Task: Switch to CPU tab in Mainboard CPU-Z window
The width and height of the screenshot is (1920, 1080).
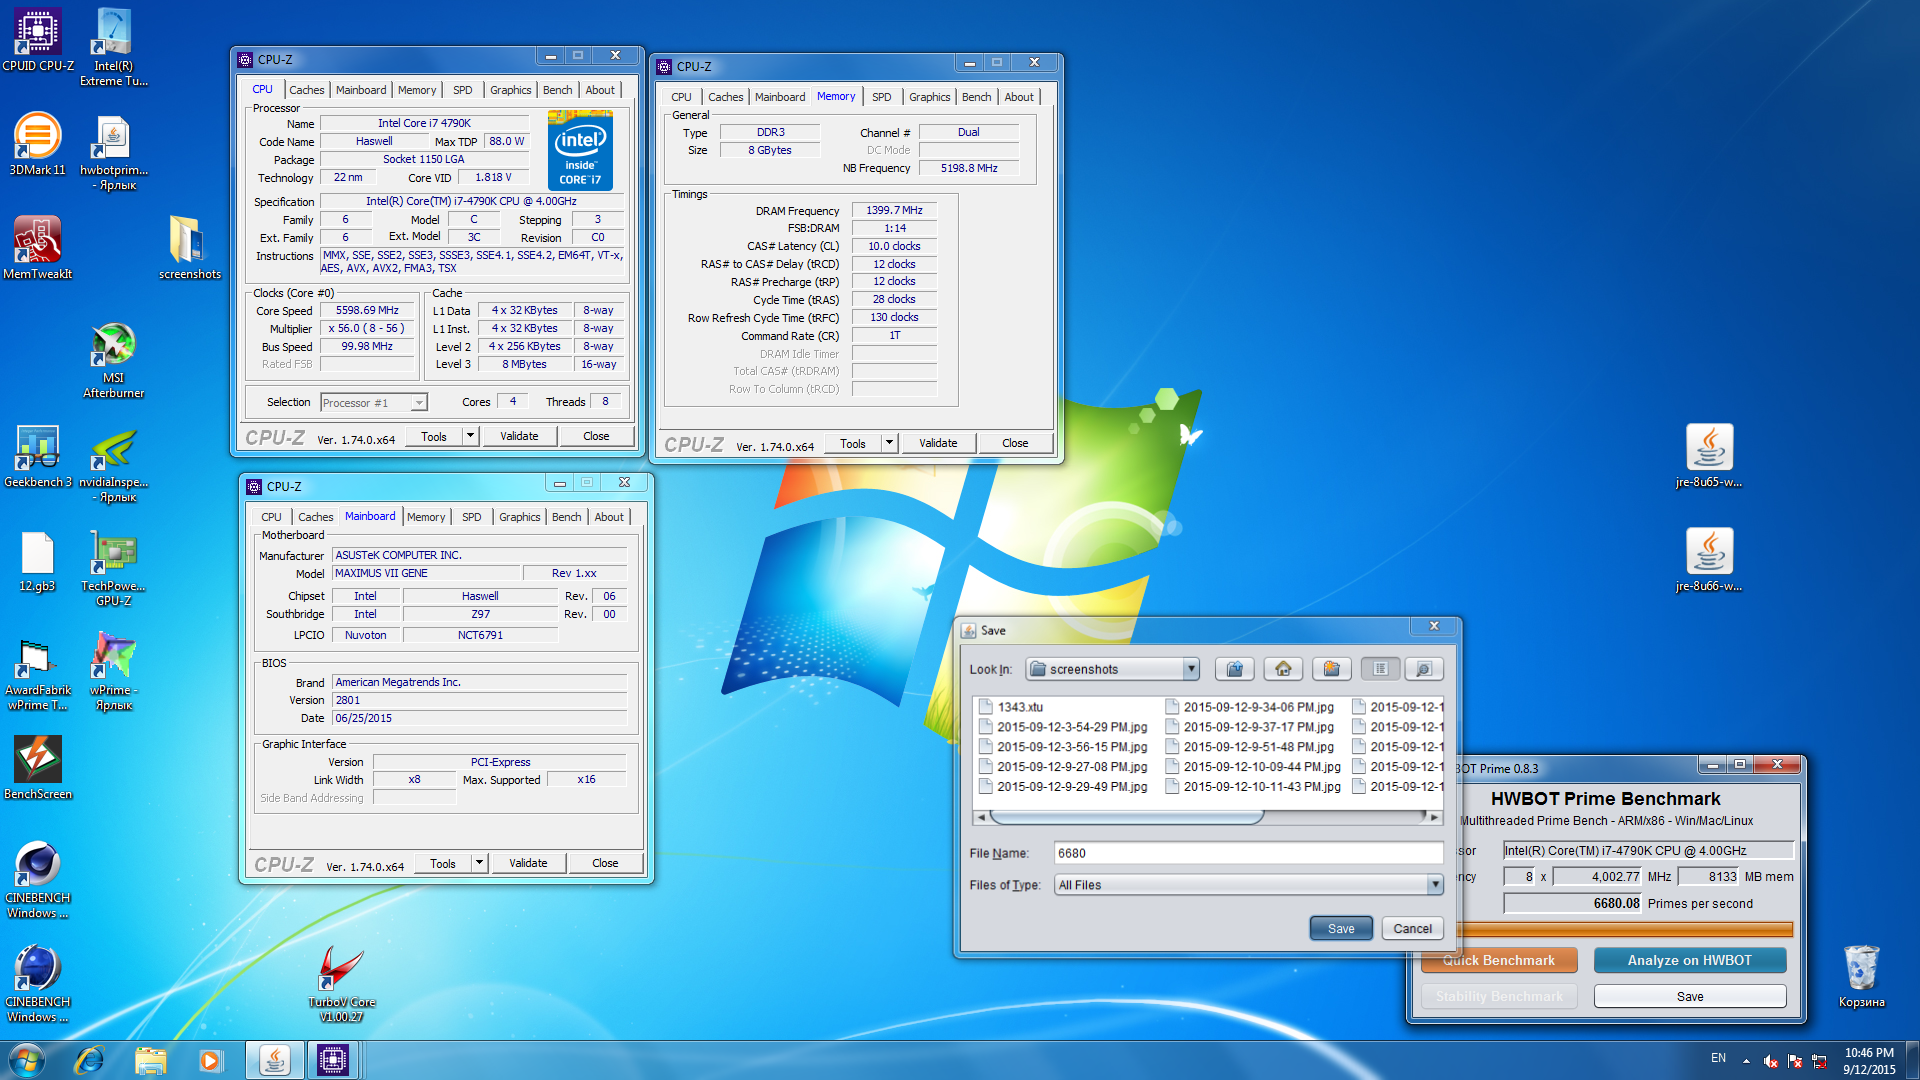Action: coord(271,517)
